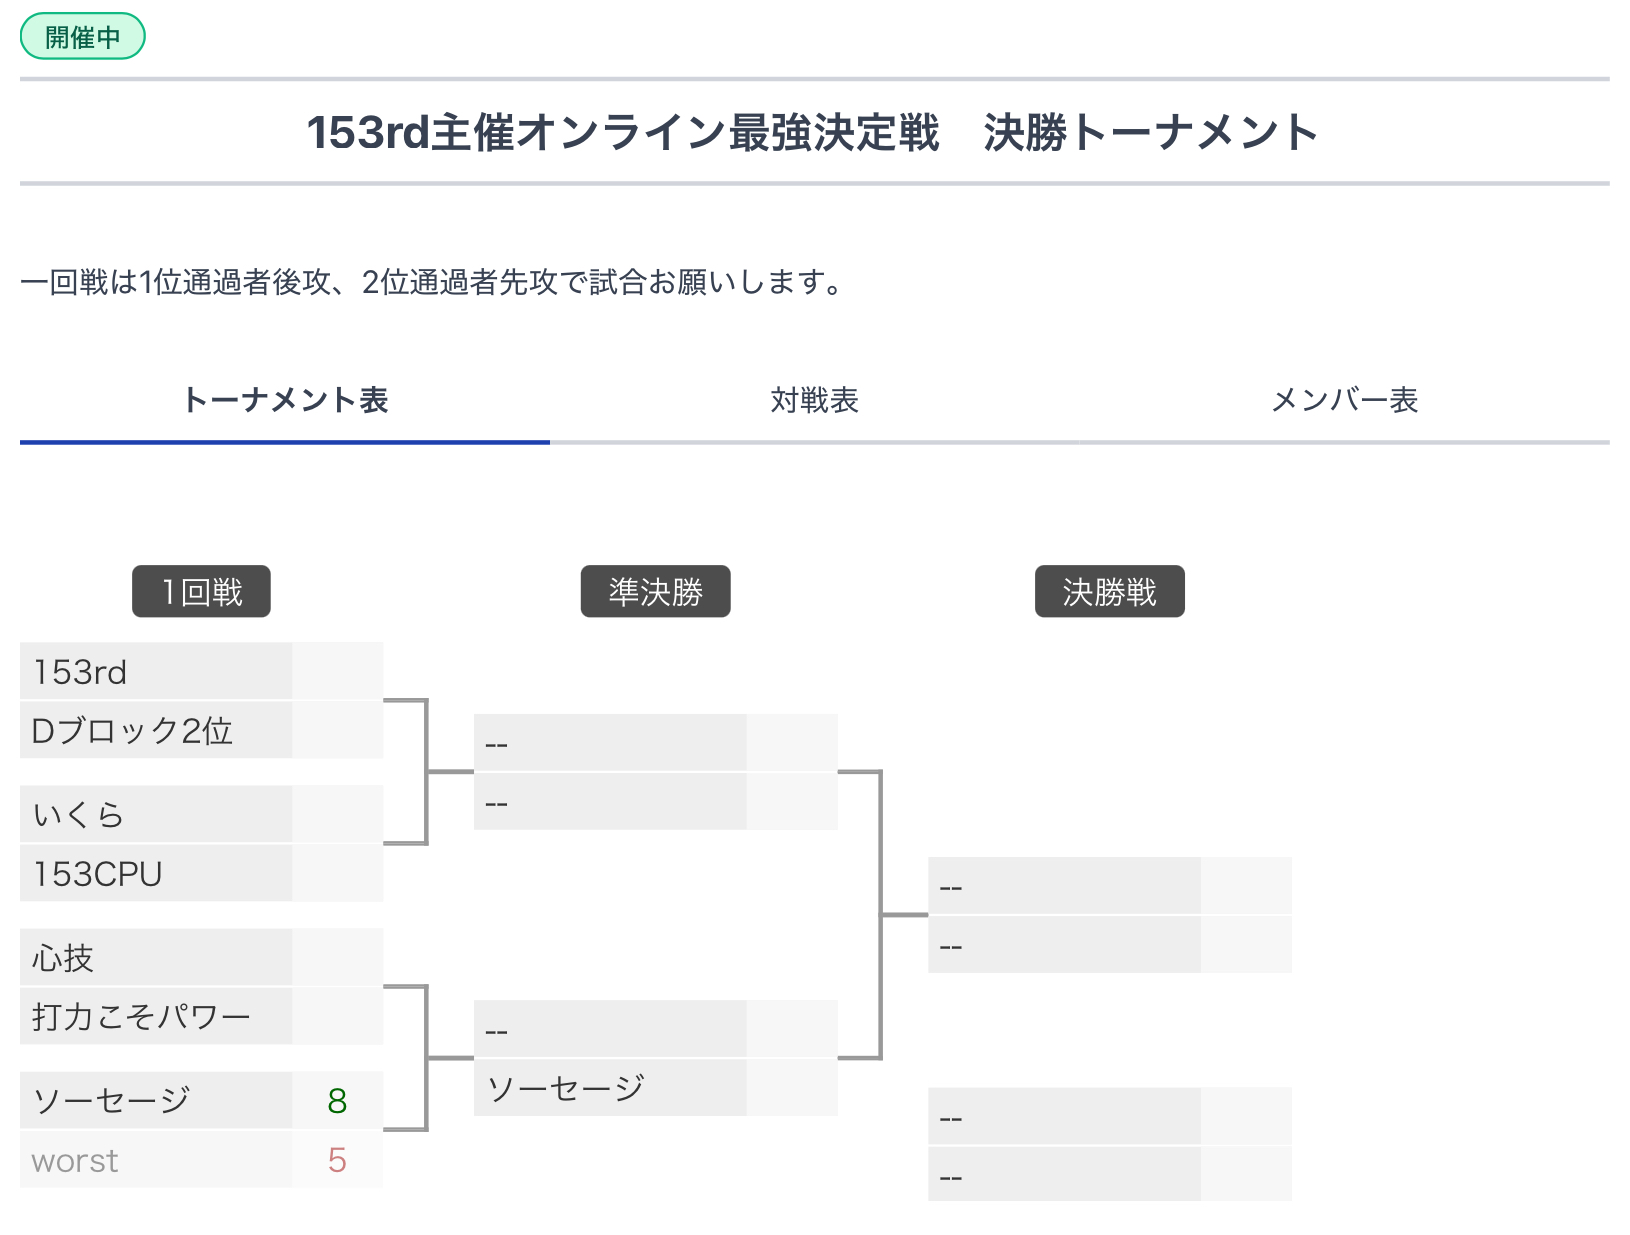Open the トーナメント表 tab
1630x1235 pixels.
pyautogui.click(x=285, y=400)
